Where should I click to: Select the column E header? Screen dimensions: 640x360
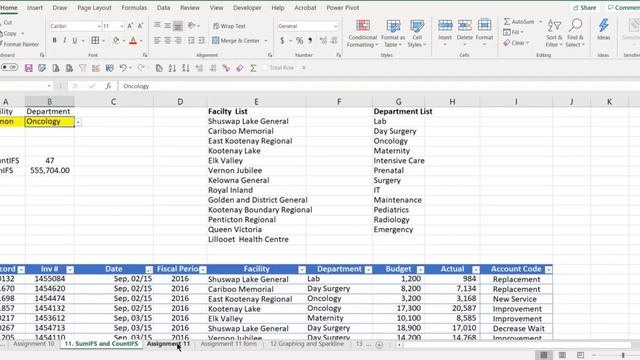coord(256,102)
